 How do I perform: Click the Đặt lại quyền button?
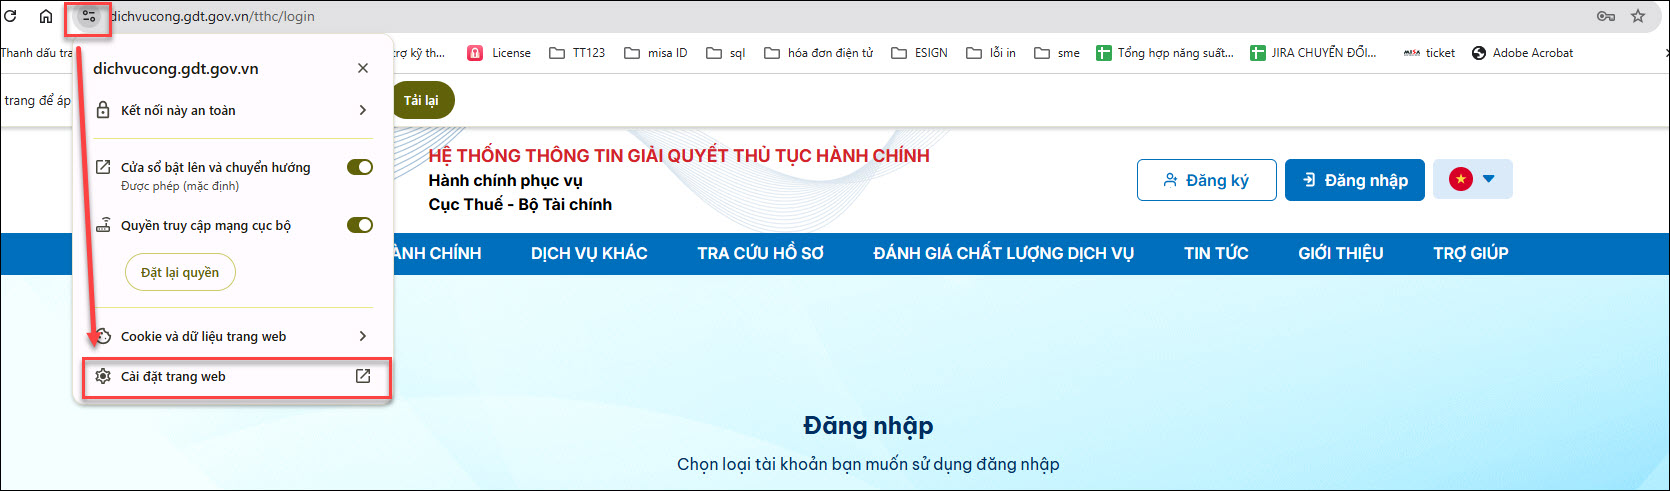[x=180, y=272]
